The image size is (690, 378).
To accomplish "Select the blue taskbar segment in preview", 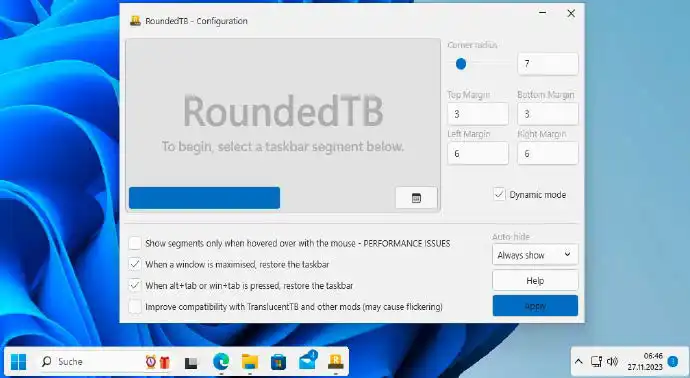I will pos(204,198).
